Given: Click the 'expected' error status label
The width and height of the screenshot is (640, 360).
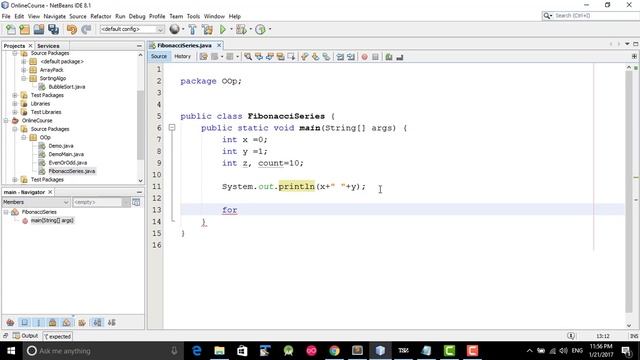Looking at the screenshot, I should point(58,336).
